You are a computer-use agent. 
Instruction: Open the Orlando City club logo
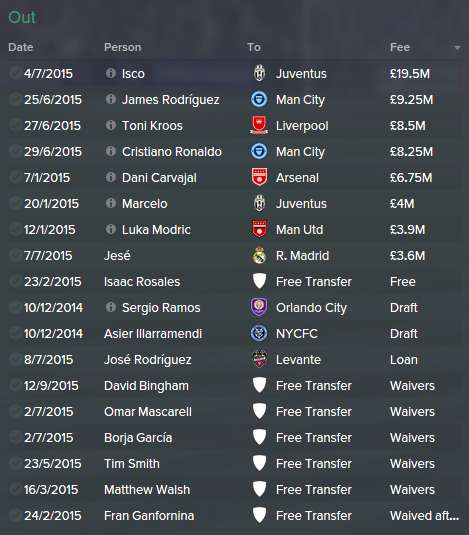tap(259, 307)
